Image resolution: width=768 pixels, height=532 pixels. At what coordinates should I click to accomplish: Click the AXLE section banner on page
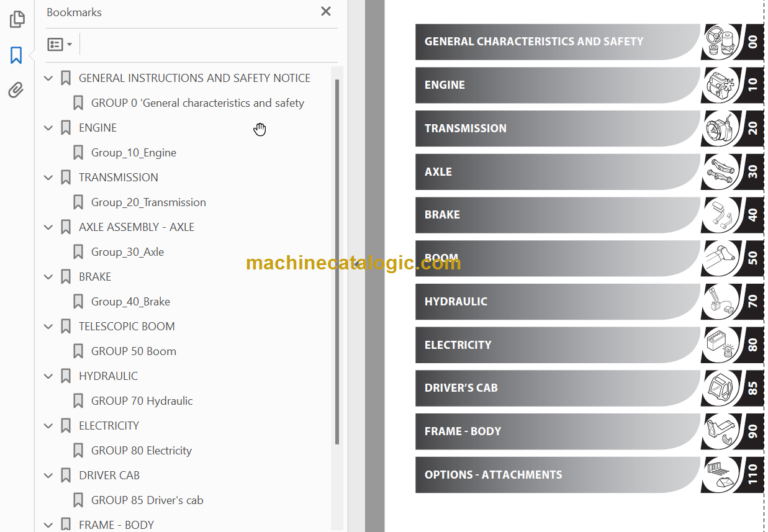click(558, 172)
